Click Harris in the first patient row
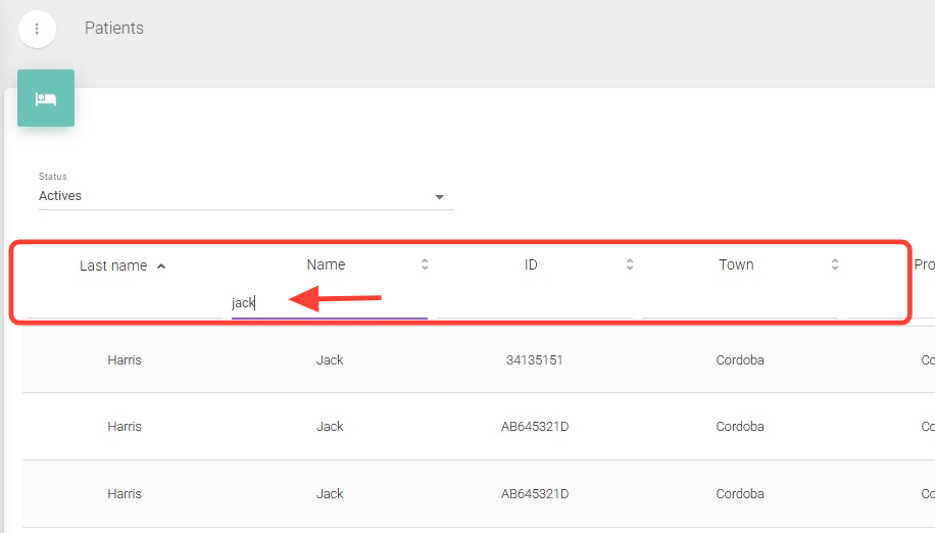 tap(125, 360)
